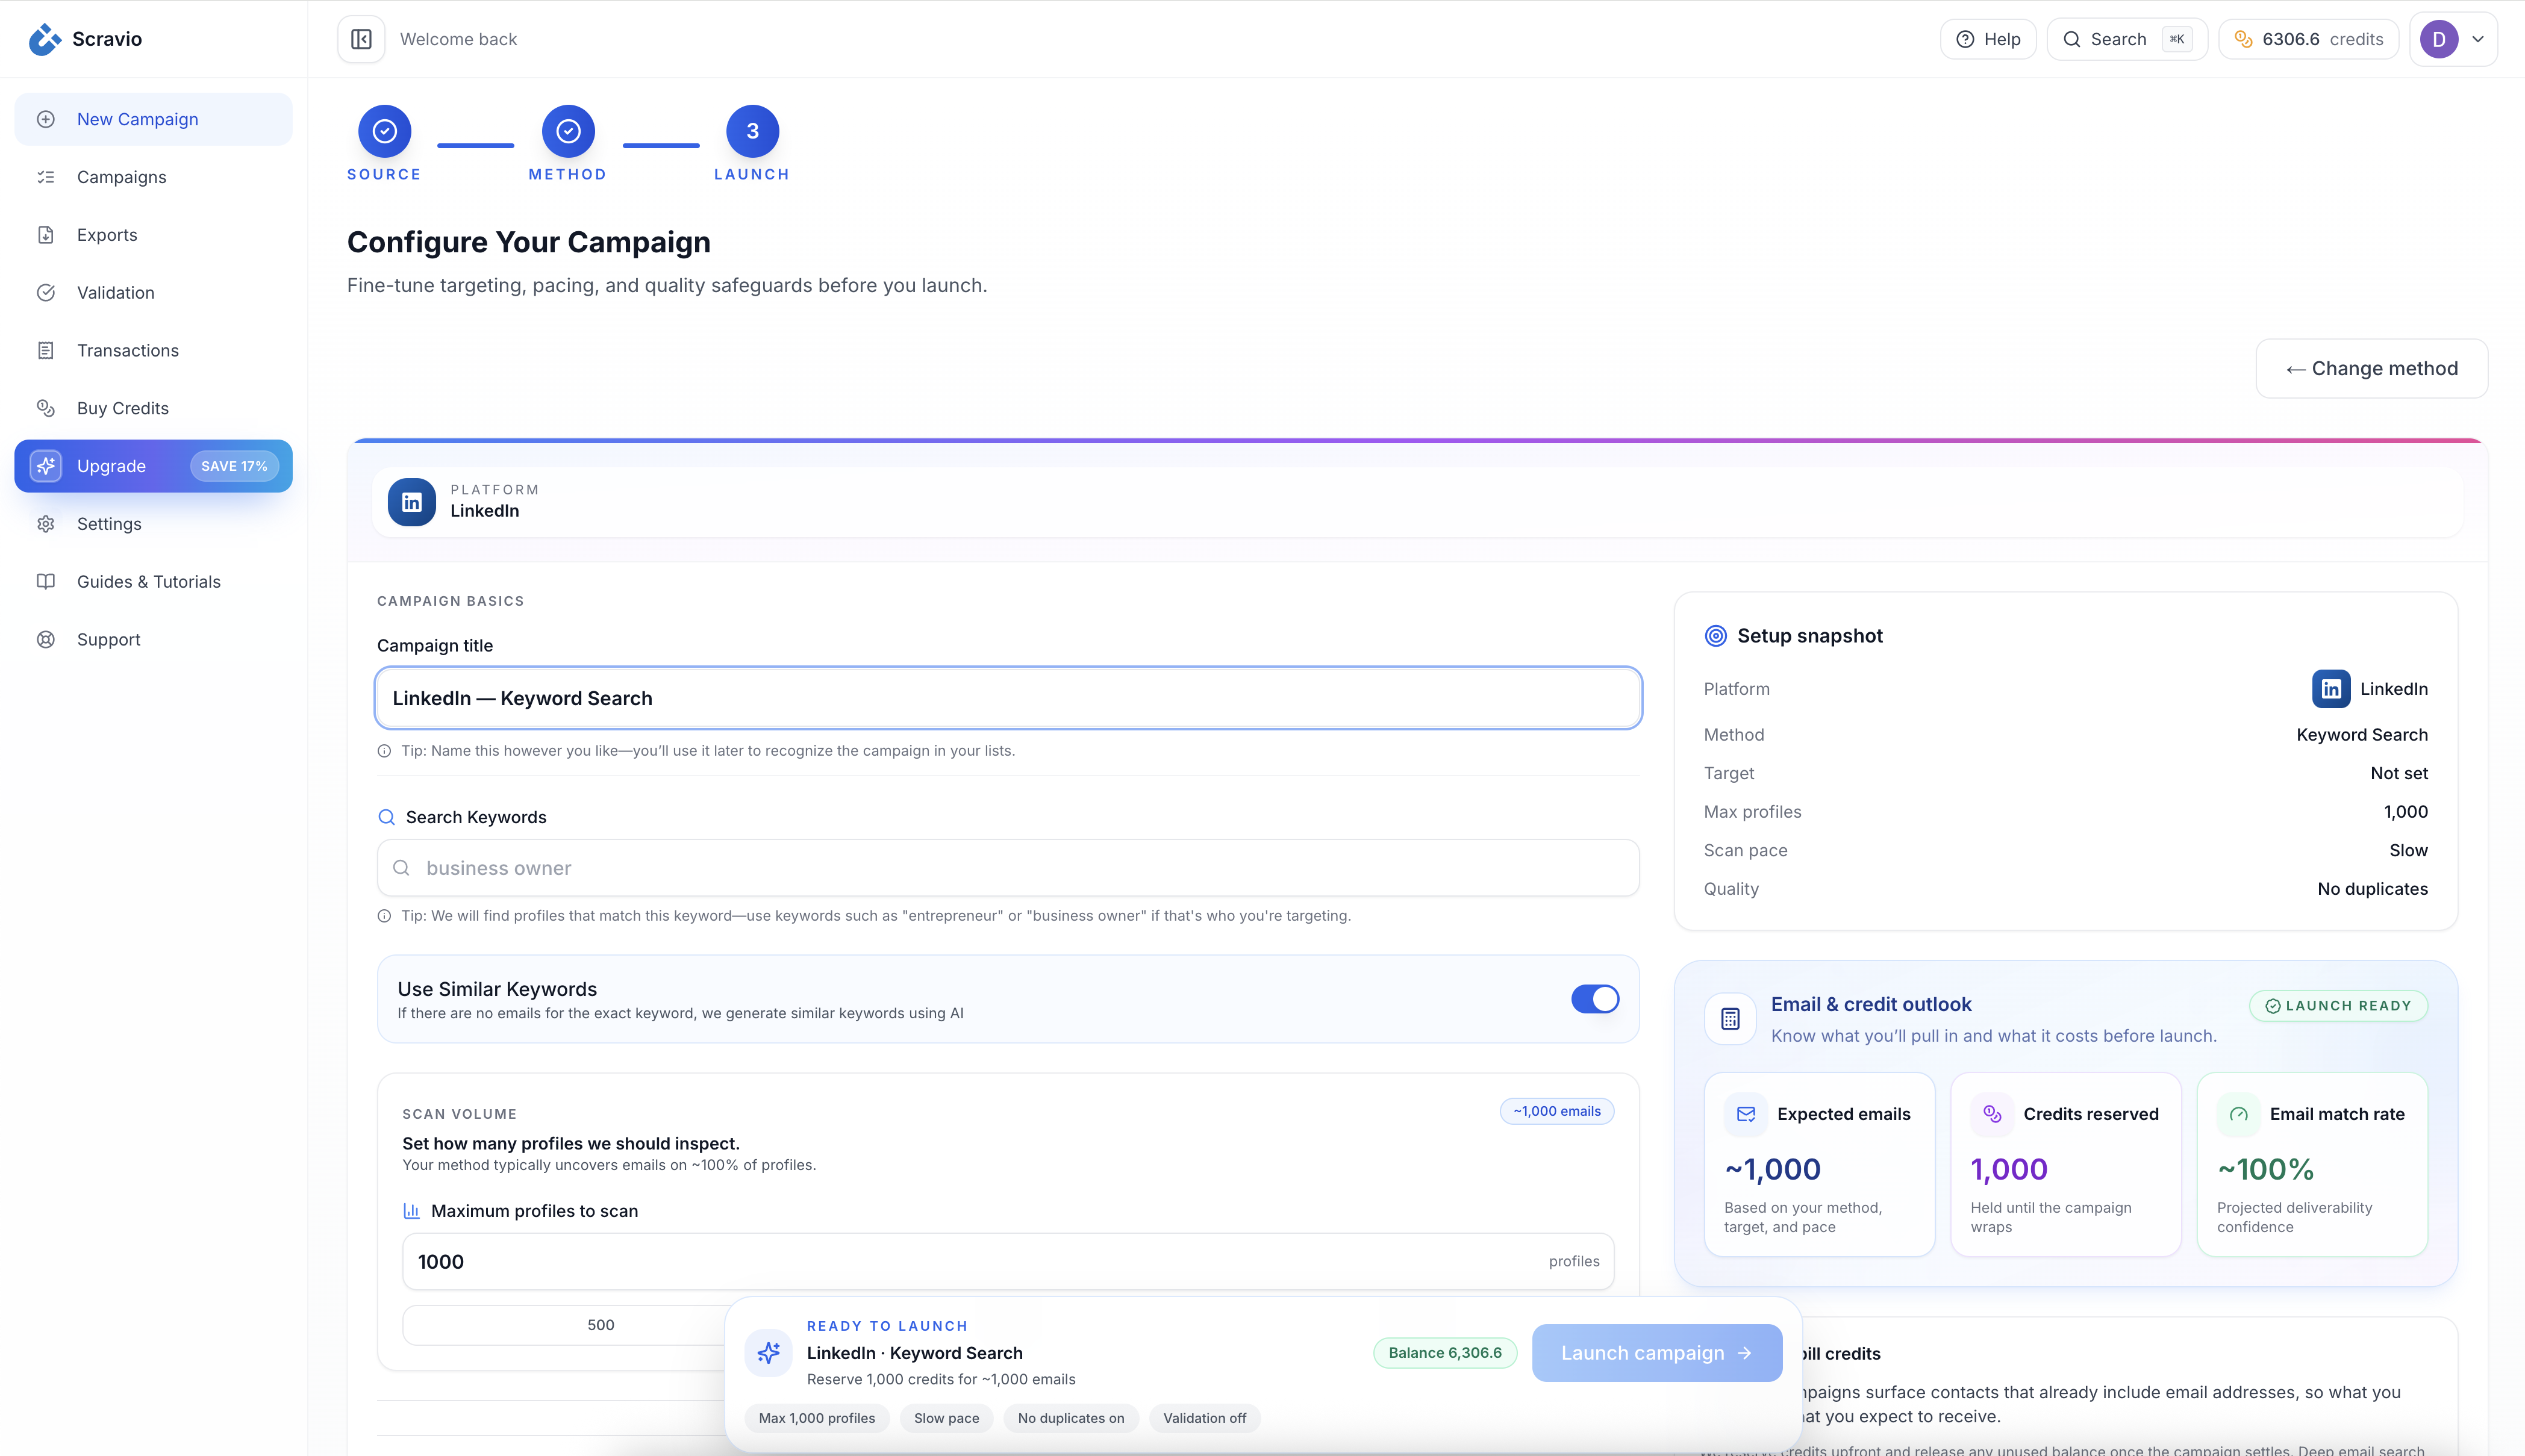2525x1456 pixels.
Task: Open the Help menu
Action: pyautogui.click(x=1988, y=39)
